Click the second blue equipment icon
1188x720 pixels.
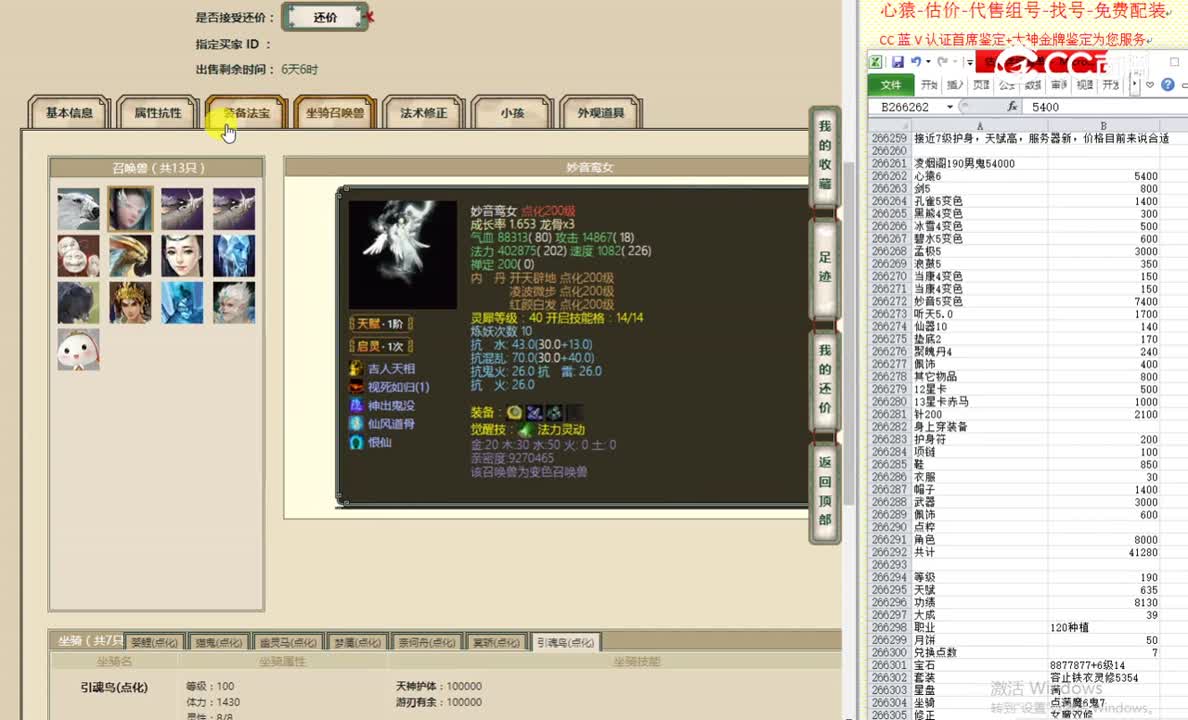click(x=534, y=412)
